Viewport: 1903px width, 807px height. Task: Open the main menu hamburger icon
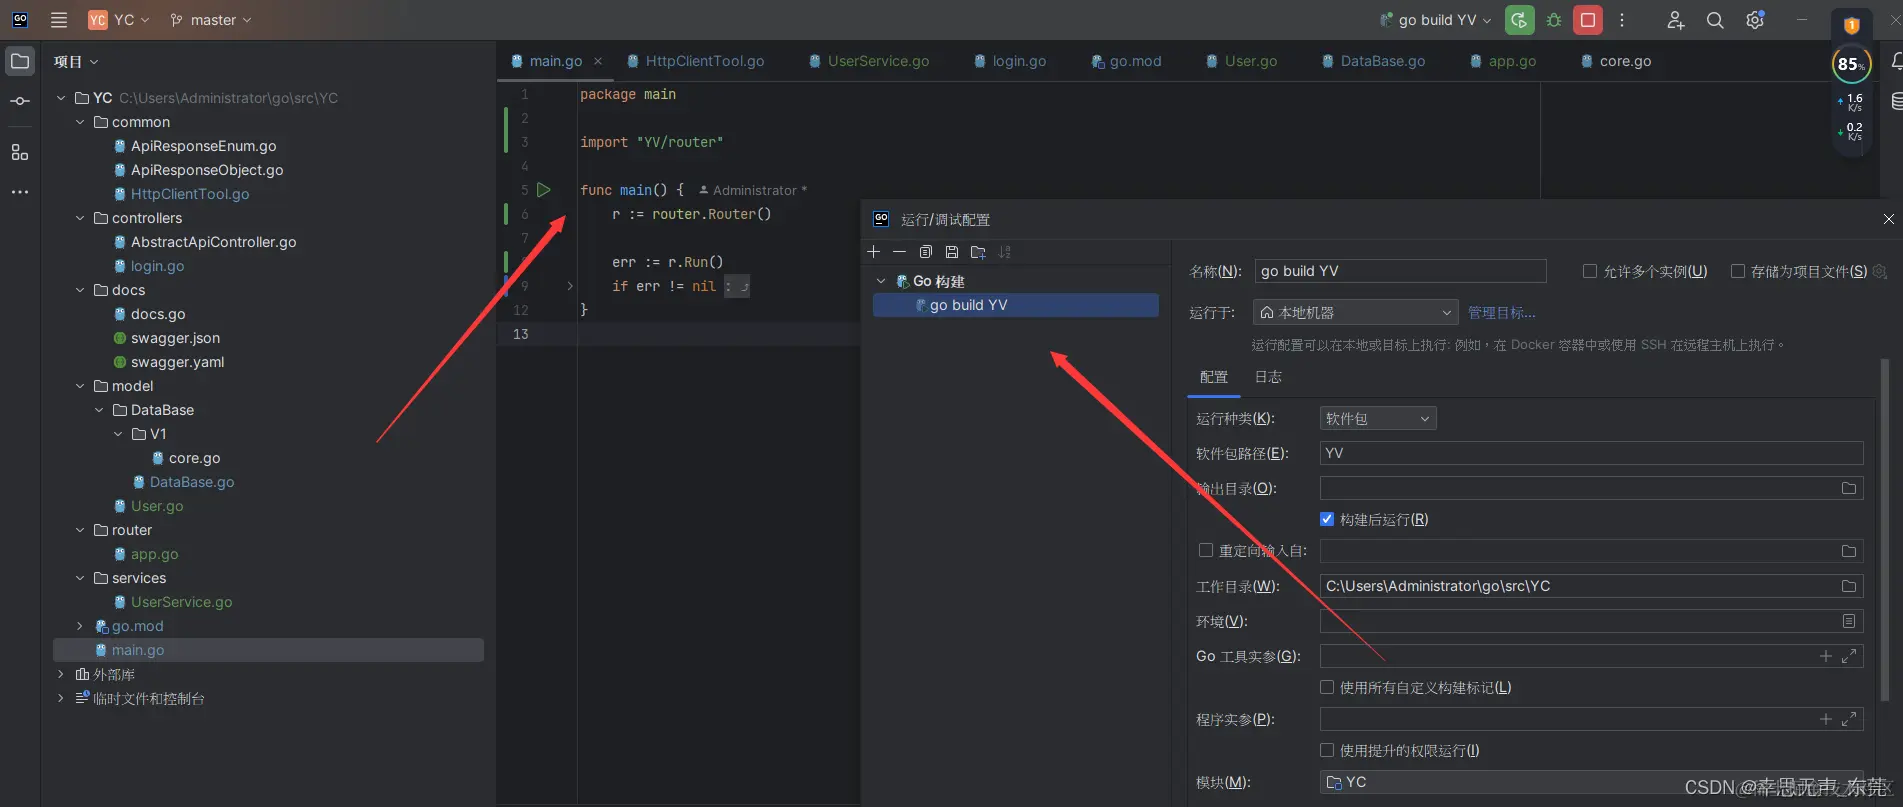coord(59,20)
